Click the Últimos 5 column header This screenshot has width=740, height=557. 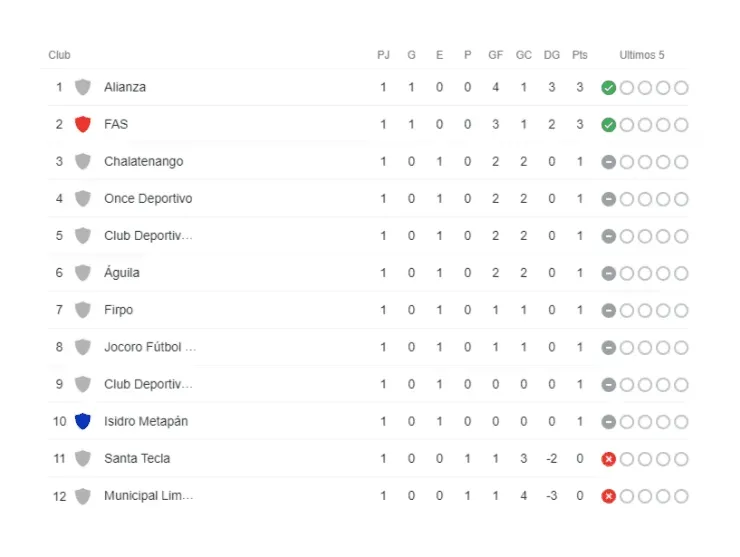[x=642, y=55]
